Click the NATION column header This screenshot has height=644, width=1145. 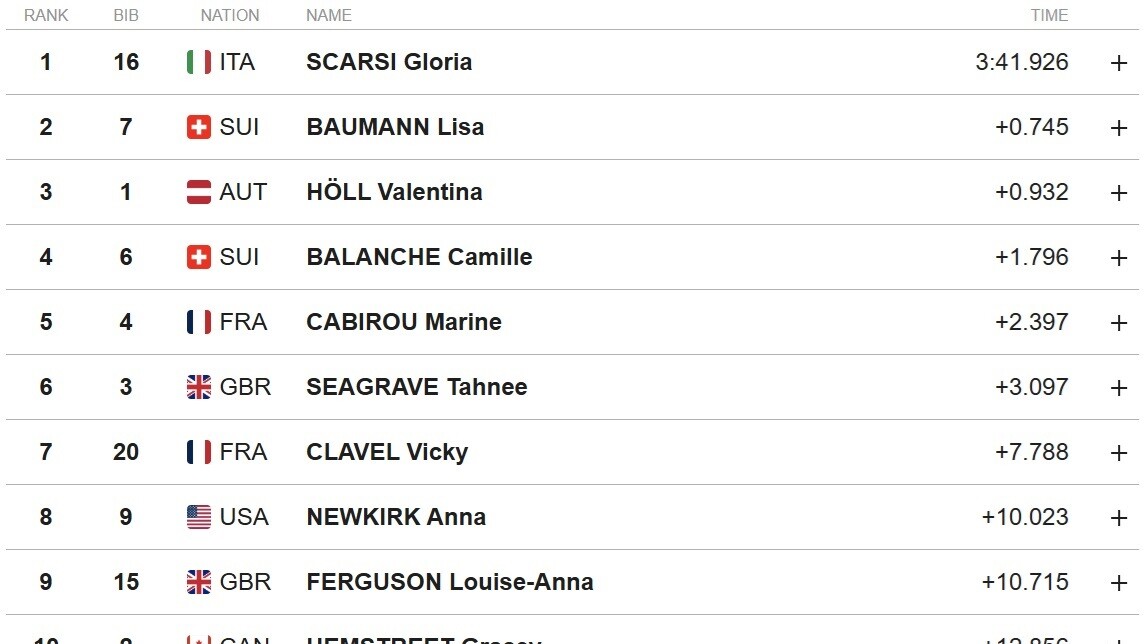click(x=230, y=15)
